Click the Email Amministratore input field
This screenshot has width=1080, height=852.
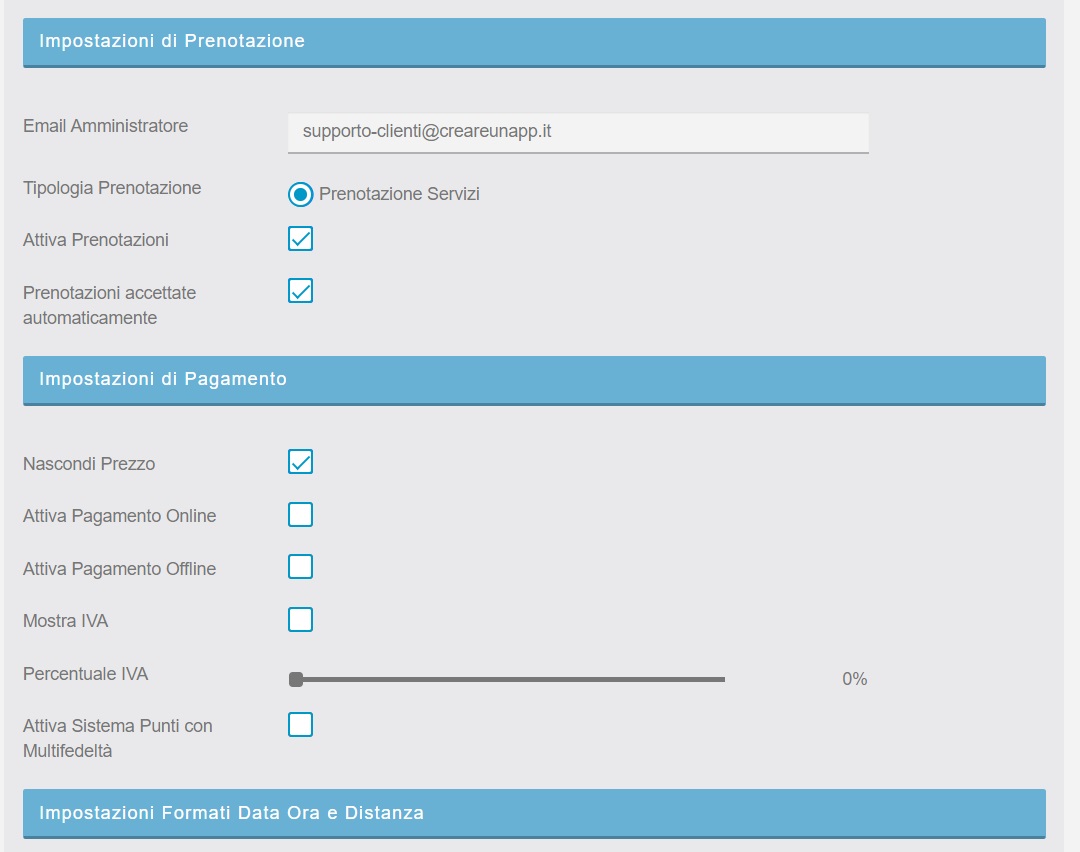578,132
